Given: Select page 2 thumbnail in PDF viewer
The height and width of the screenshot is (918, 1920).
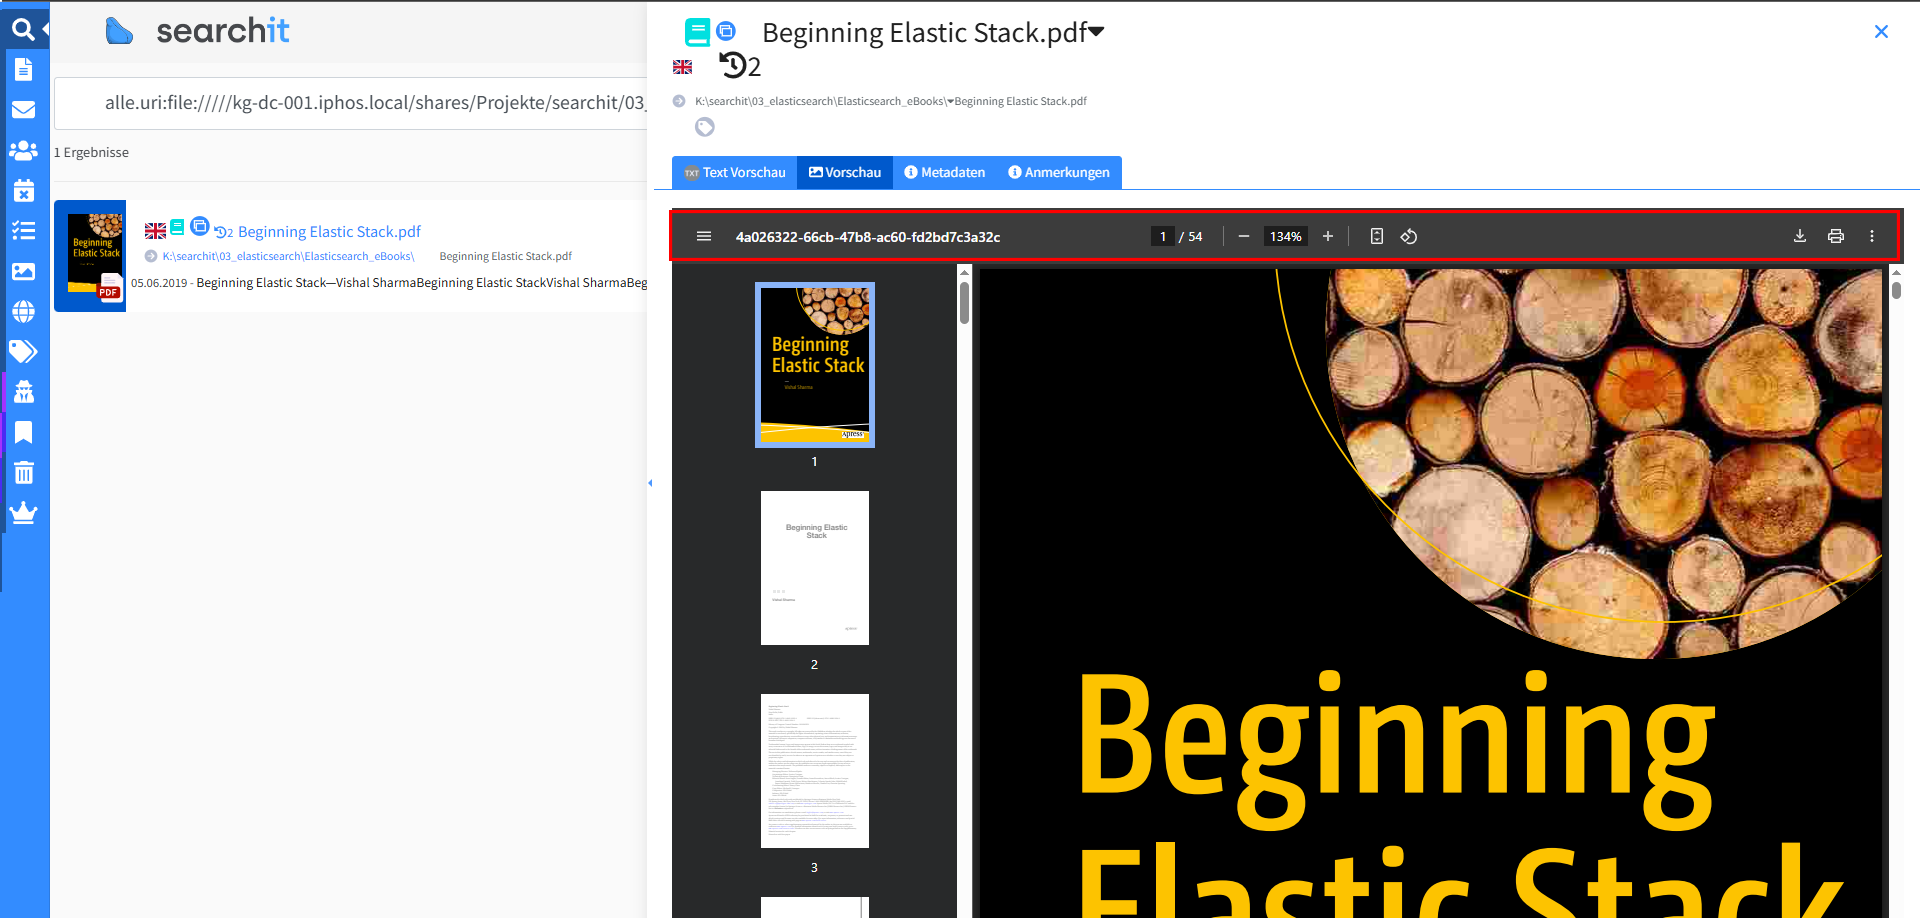Looking at the screenshot, I should [814, 567].
